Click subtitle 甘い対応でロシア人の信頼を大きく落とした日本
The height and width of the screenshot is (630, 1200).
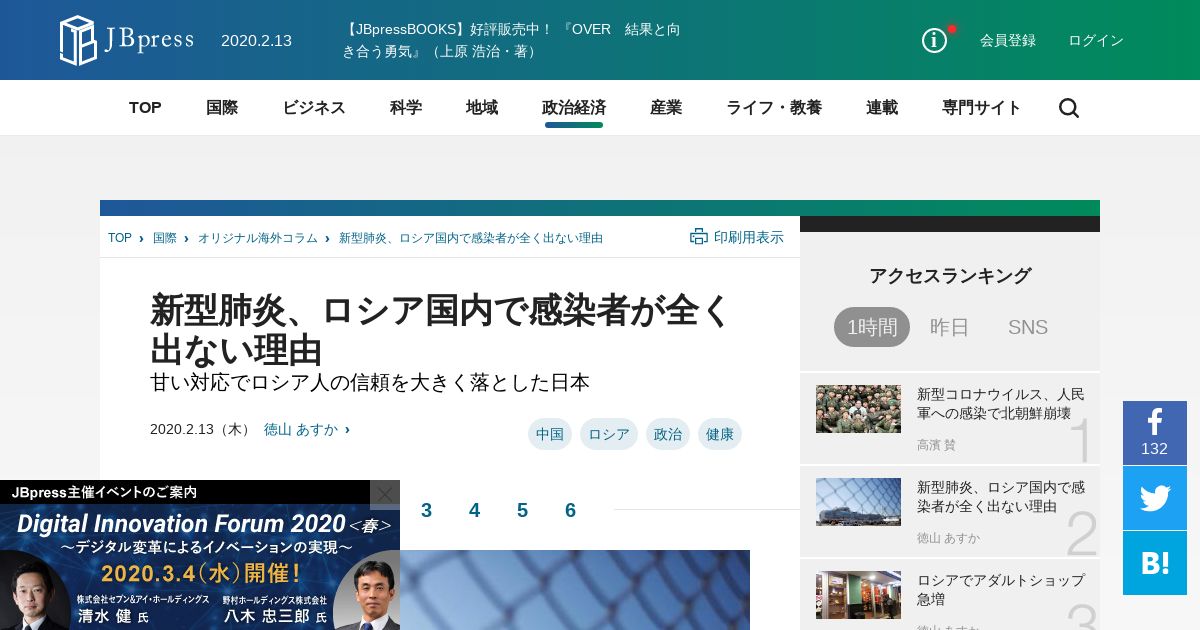pos(370,383)
